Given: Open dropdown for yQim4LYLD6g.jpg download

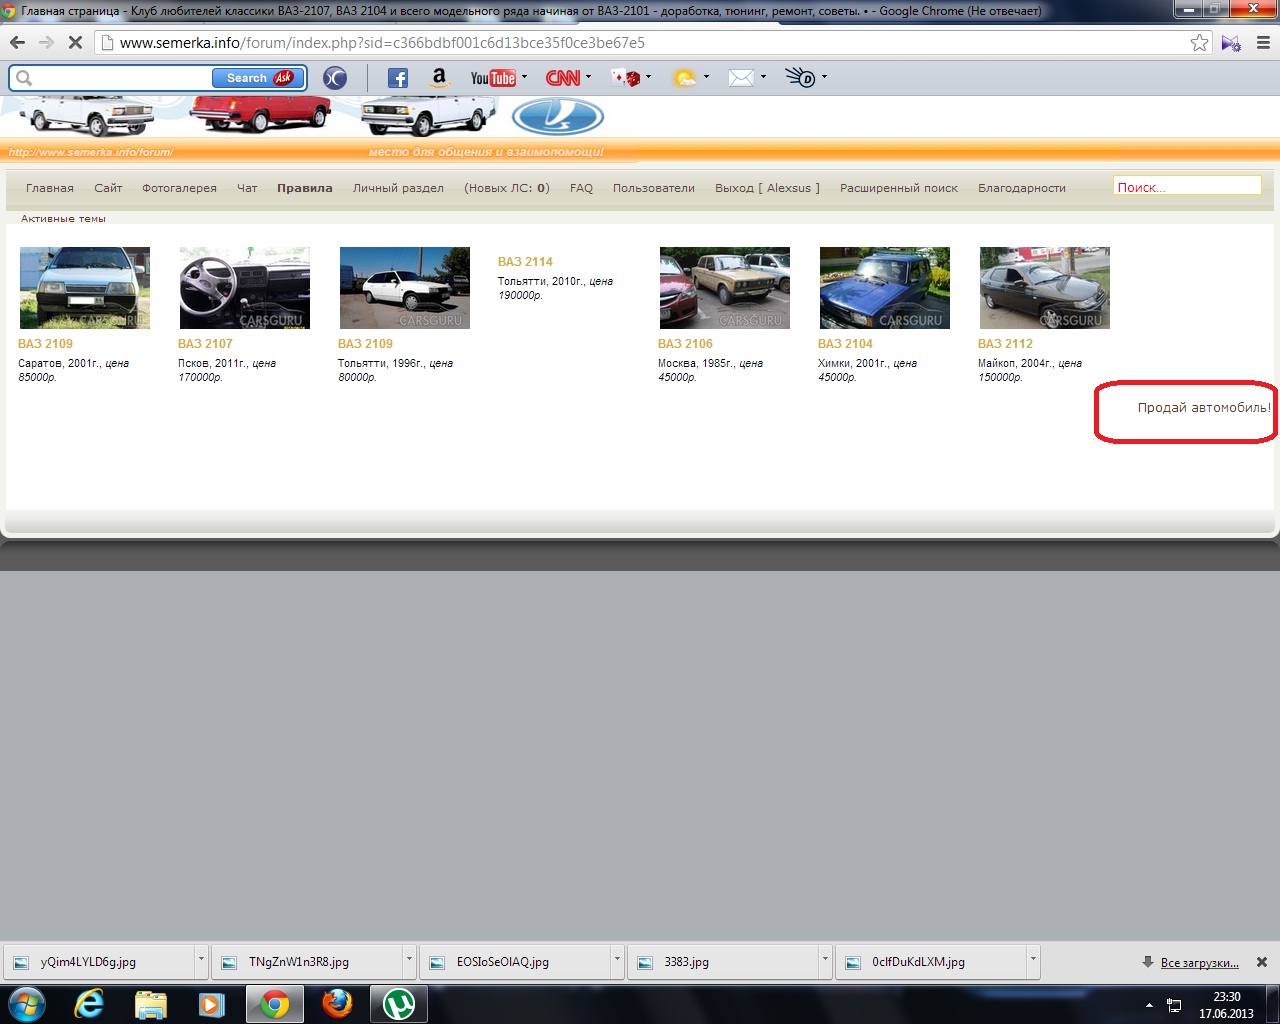Looking at the screenshot, I should pyautogui.click(x=201, y=960).
